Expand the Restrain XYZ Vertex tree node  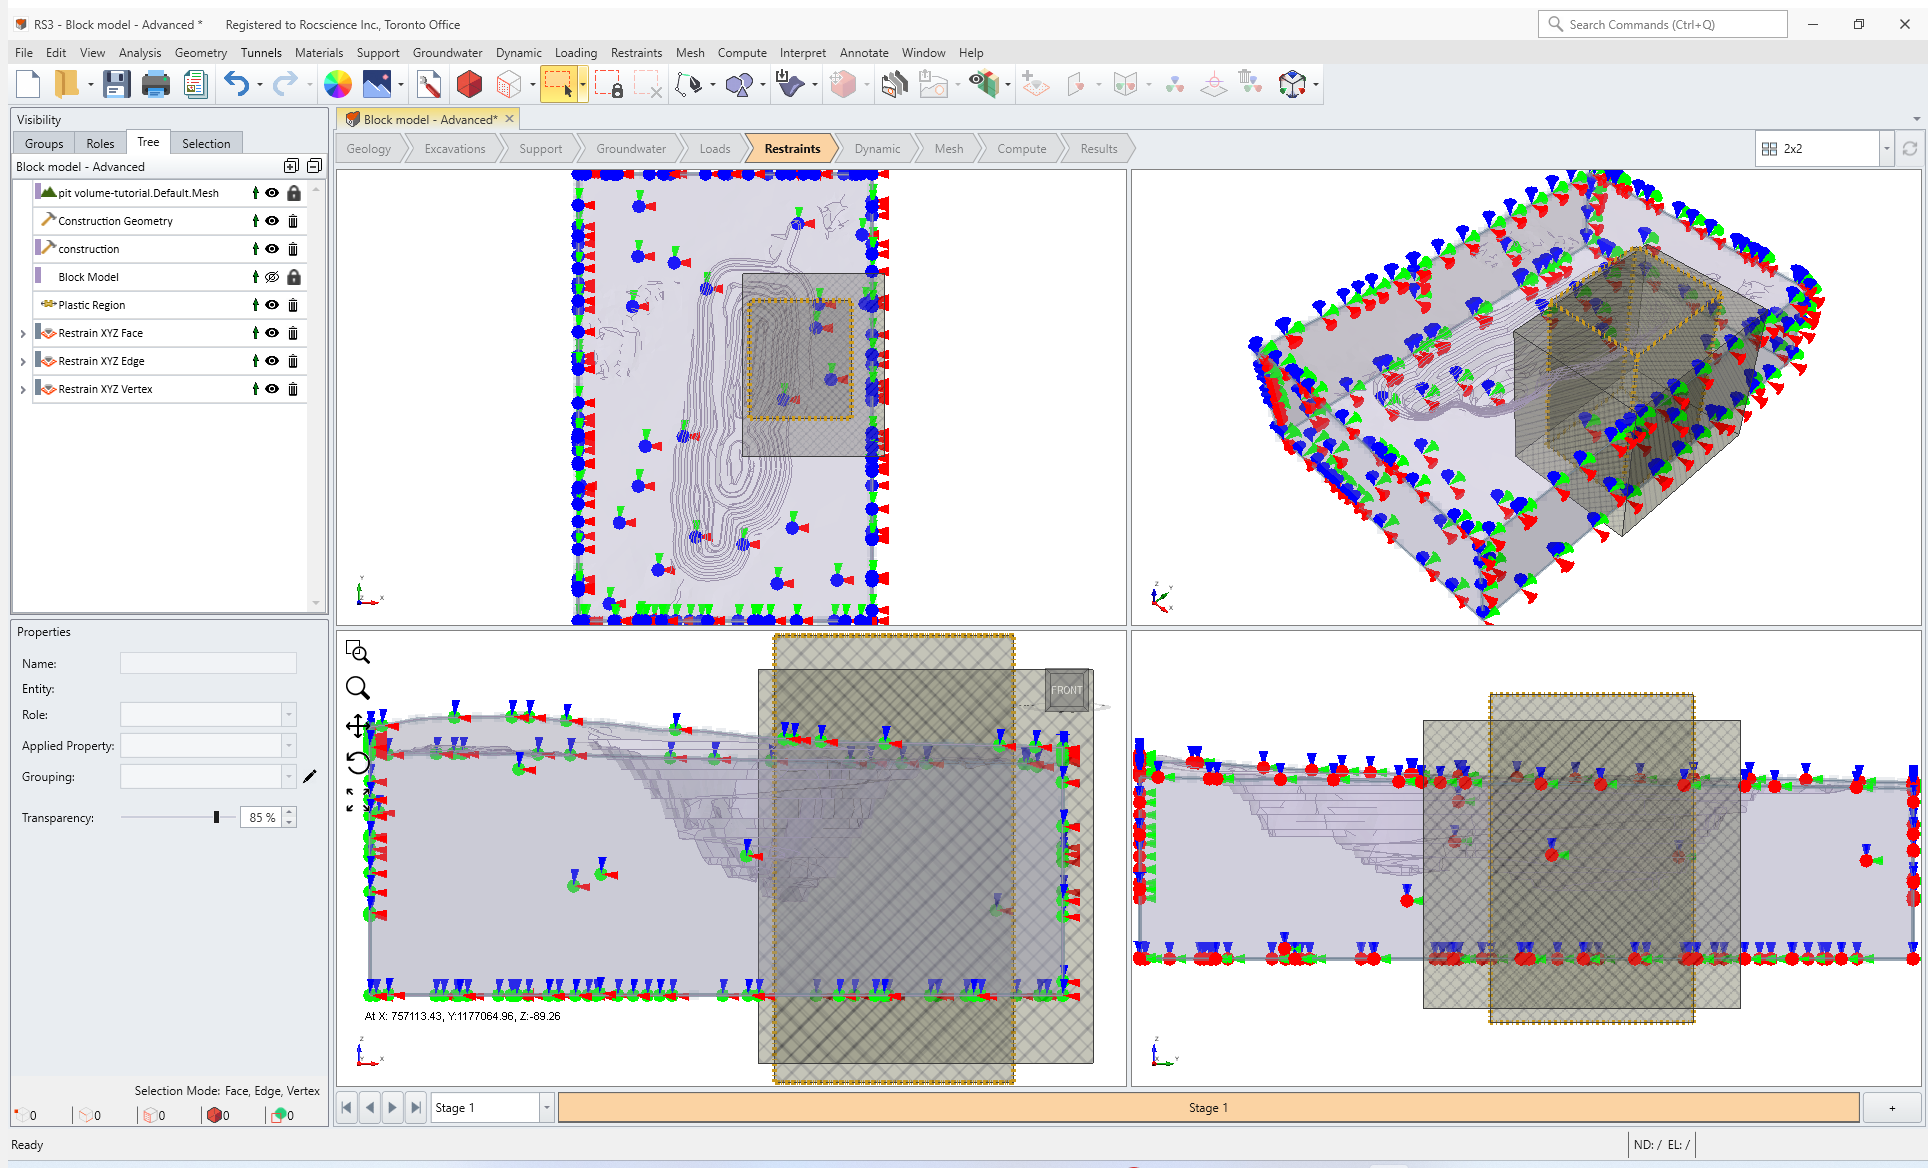[x=23, y=389]
